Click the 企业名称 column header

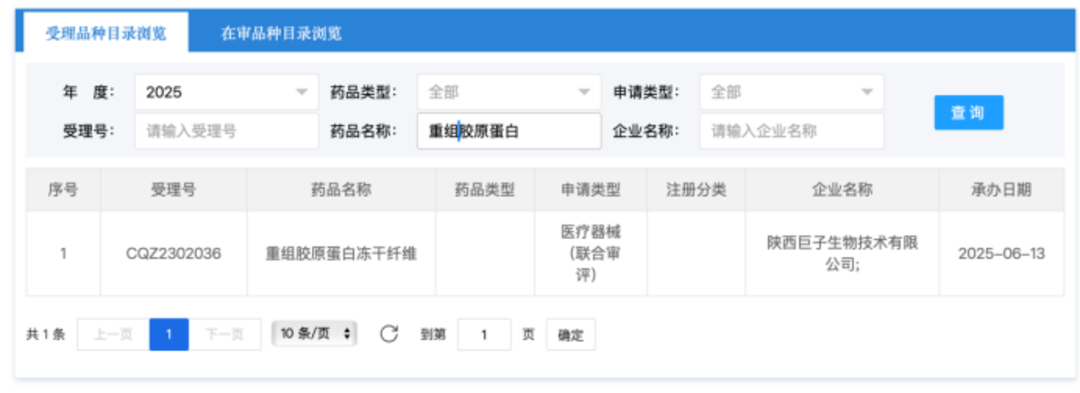click(x=842, y=190)
